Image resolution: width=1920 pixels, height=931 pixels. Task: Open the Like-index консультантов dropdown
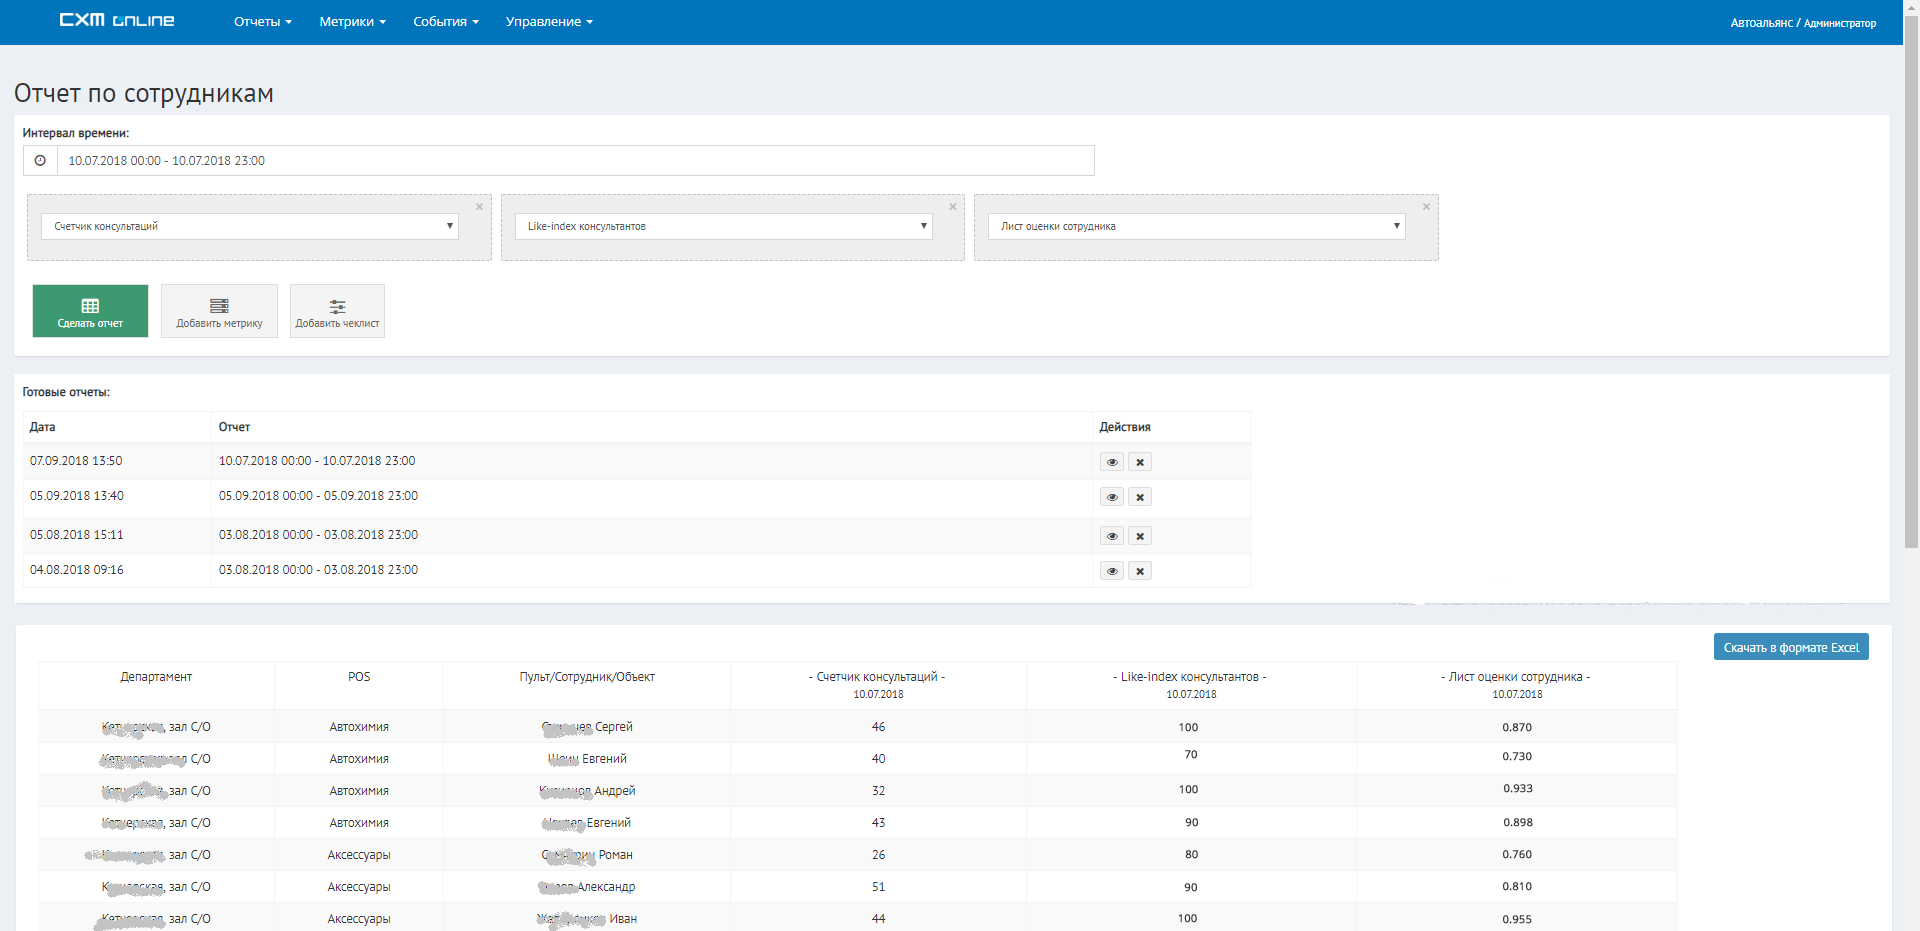[723, 227]
